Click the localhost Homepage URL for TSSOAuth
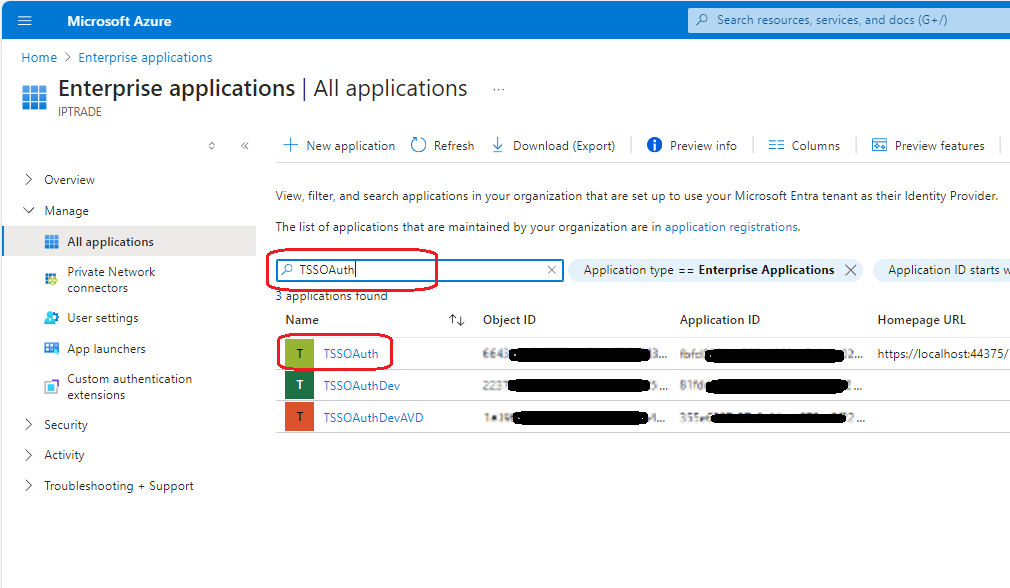 coord(943,354)
